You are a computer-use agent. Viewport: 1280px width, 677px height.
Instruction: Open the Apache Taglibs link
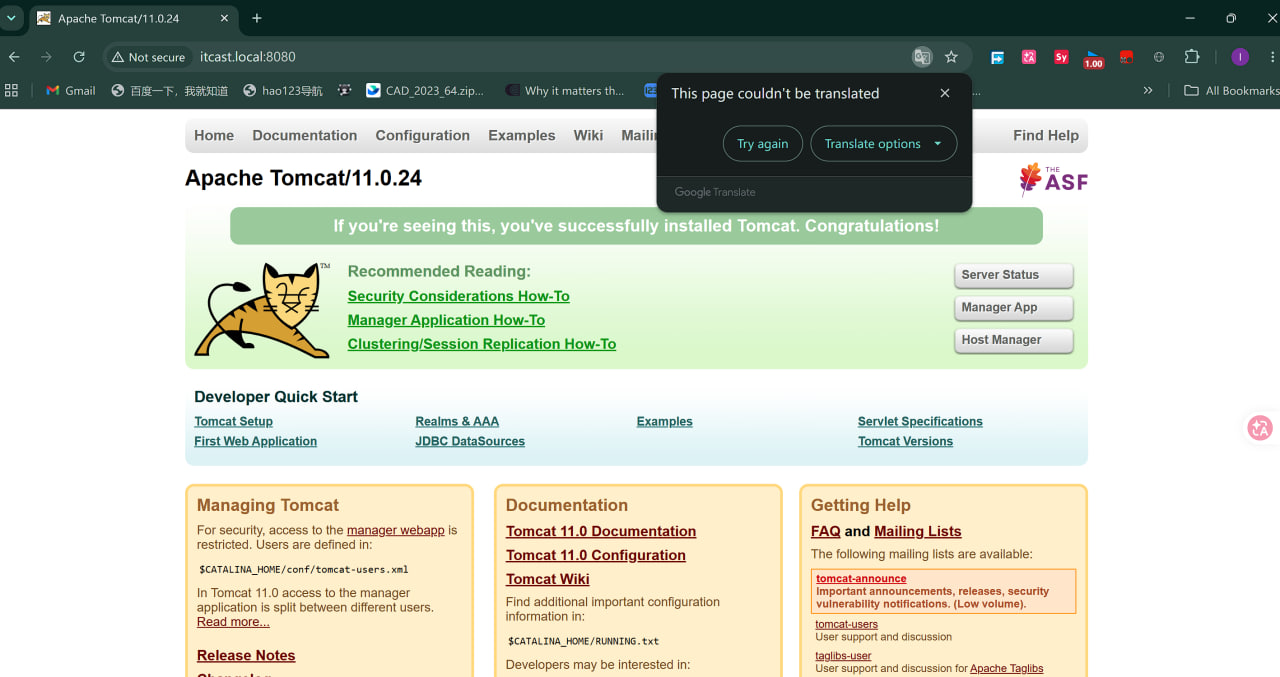click(1006, 668)
